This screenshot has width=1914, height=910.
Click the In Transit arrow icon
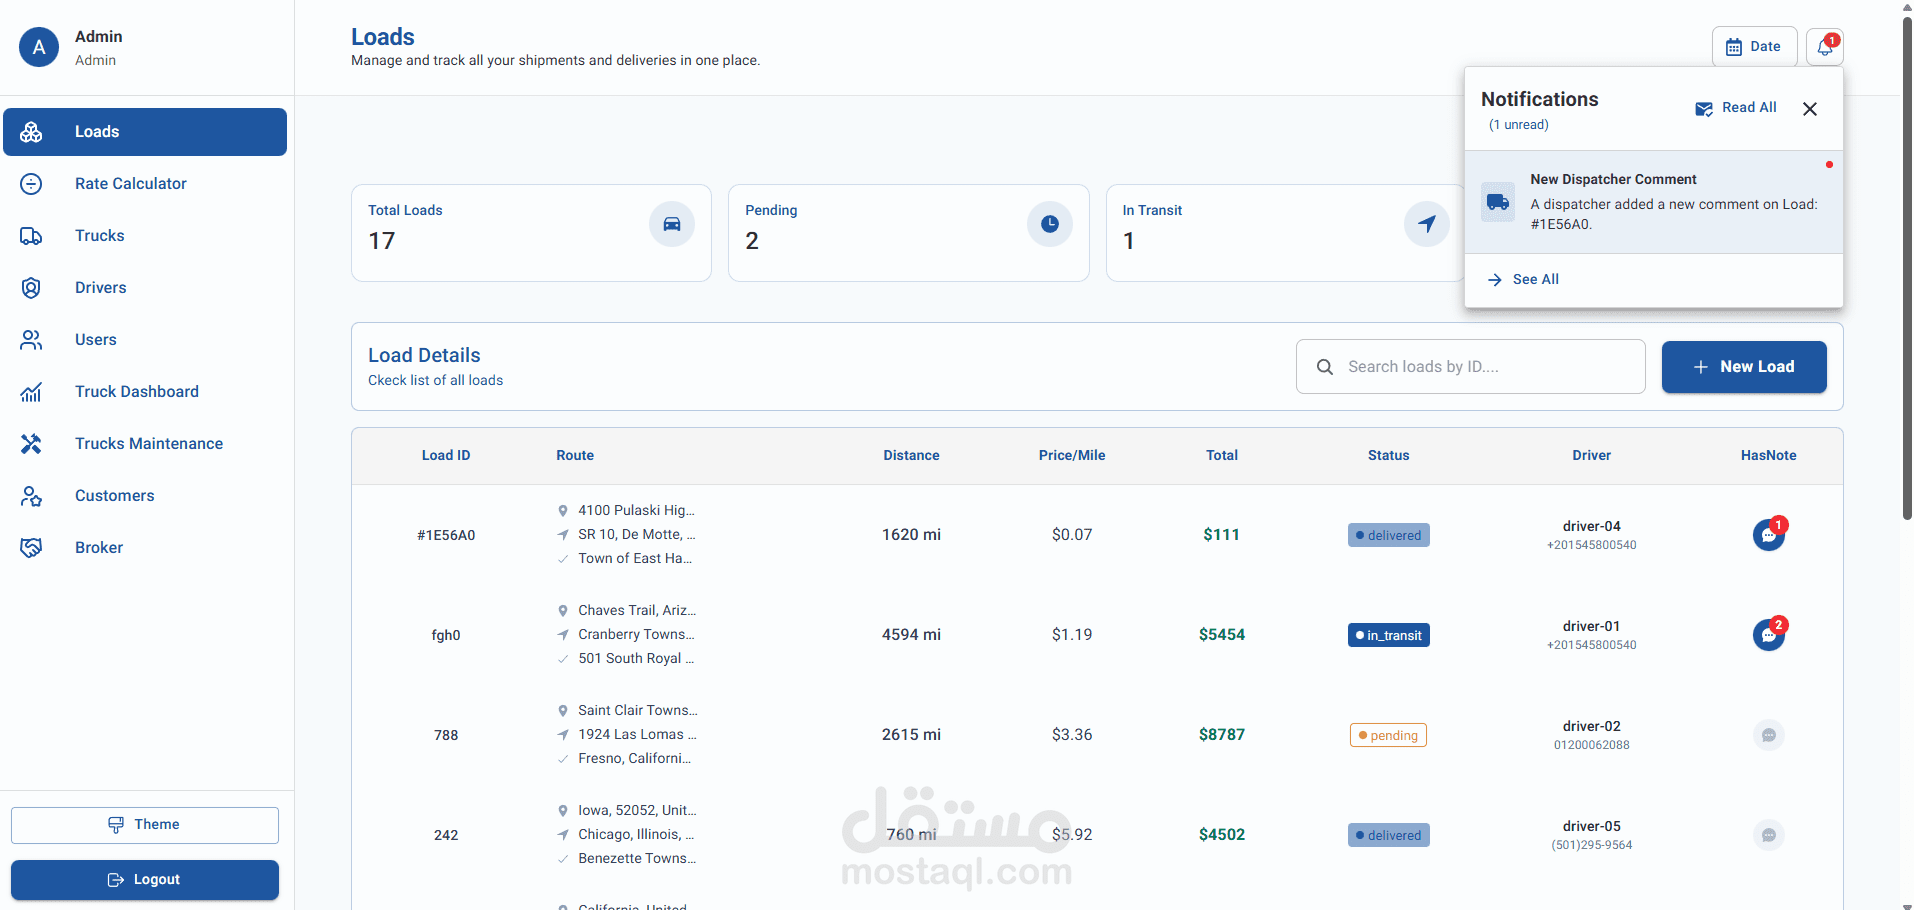1427,224
